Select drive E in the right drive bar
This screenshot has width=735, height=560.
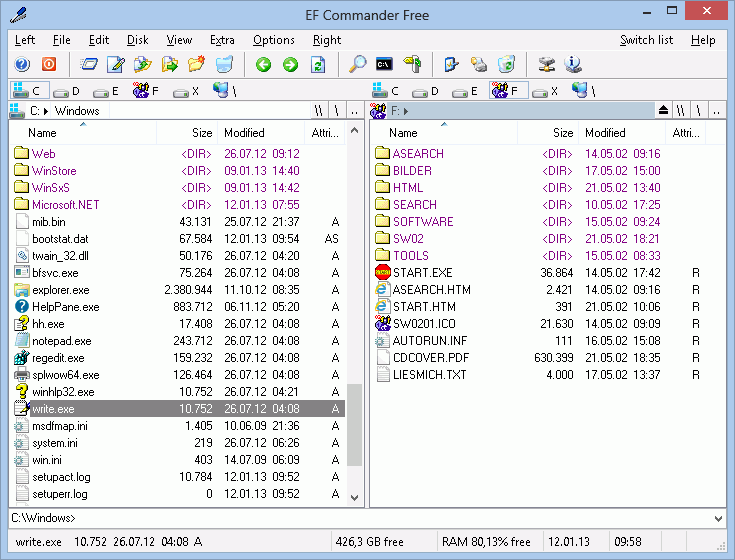click(x=465, y=91)
